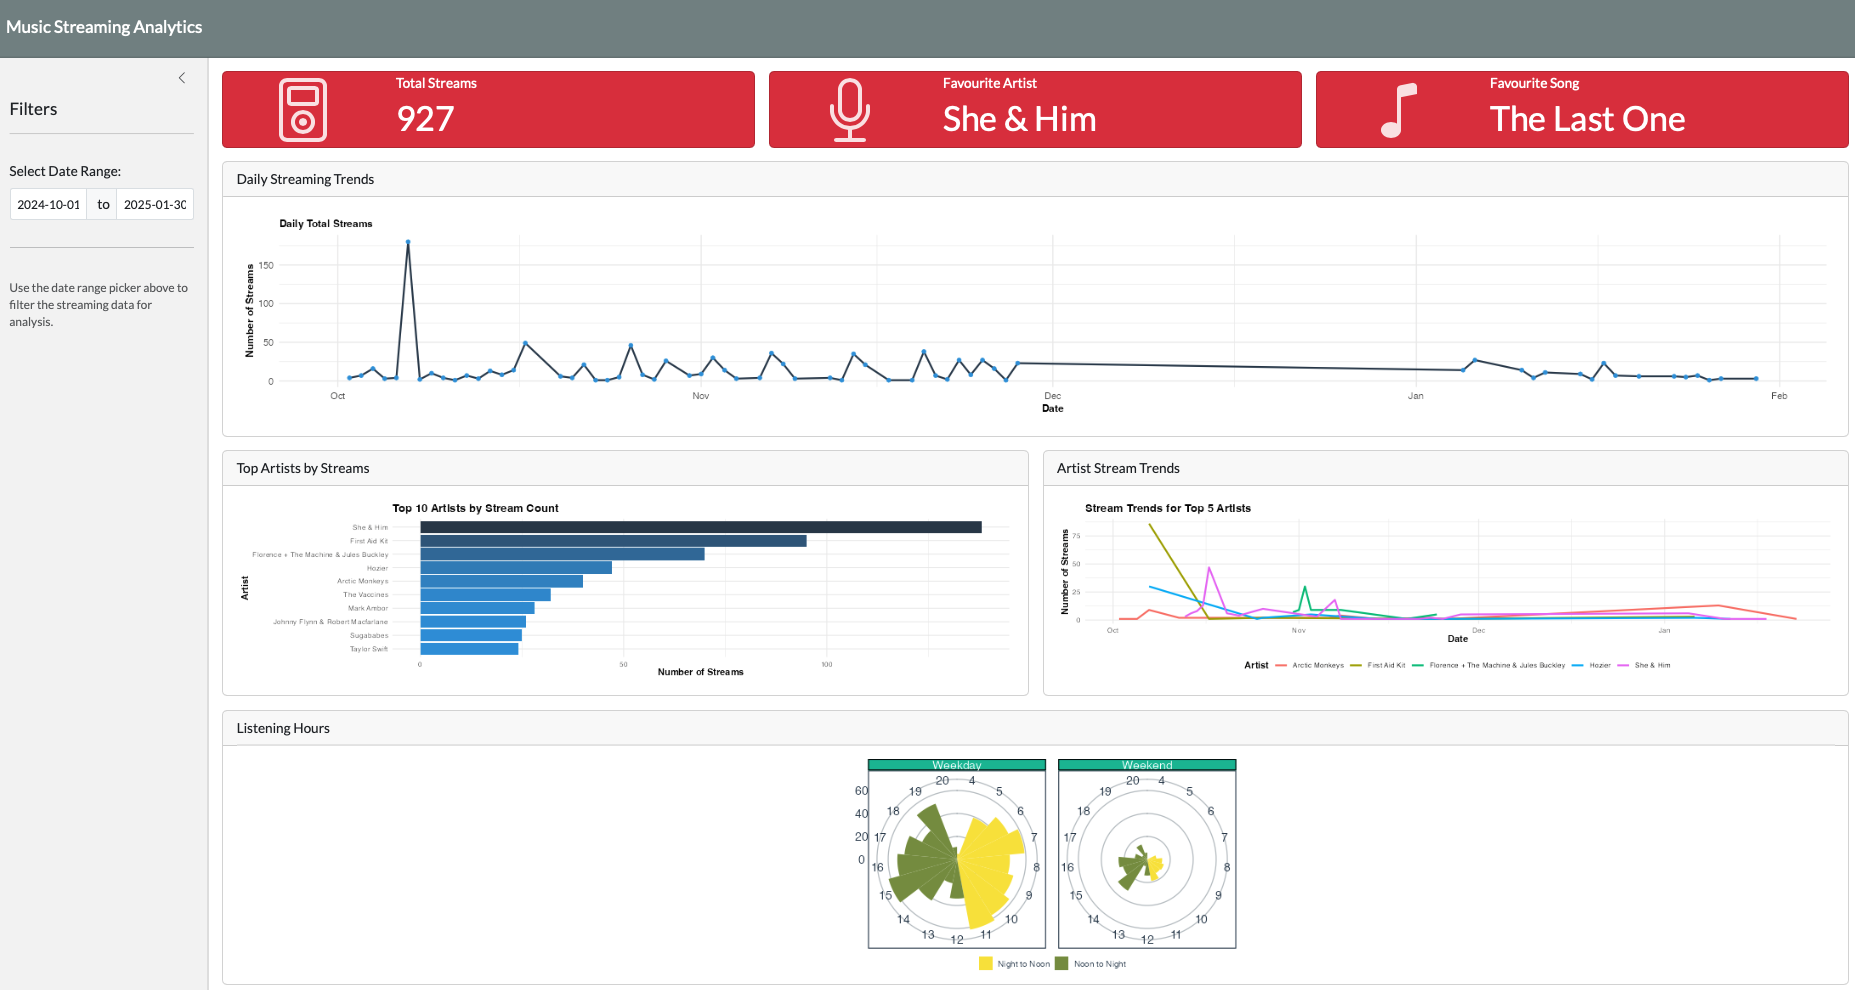Click the Filters sidebar heading
Viewport: 1855px width, 990px height.
[33, 109]
